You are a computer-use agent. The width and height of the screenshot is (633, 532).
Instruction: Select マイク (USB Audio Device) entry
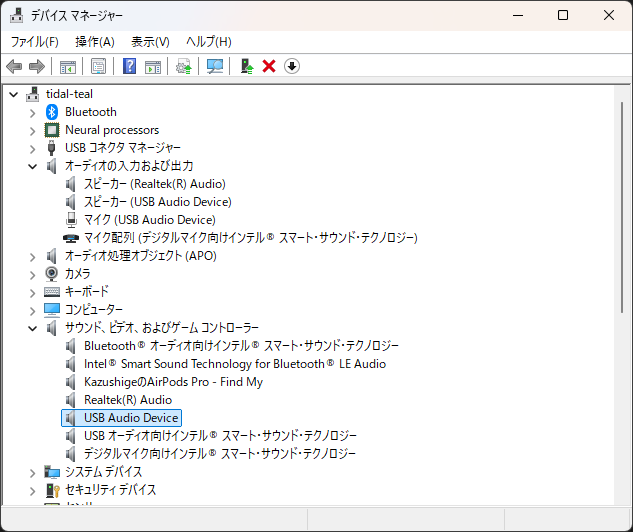coord(149,220)
